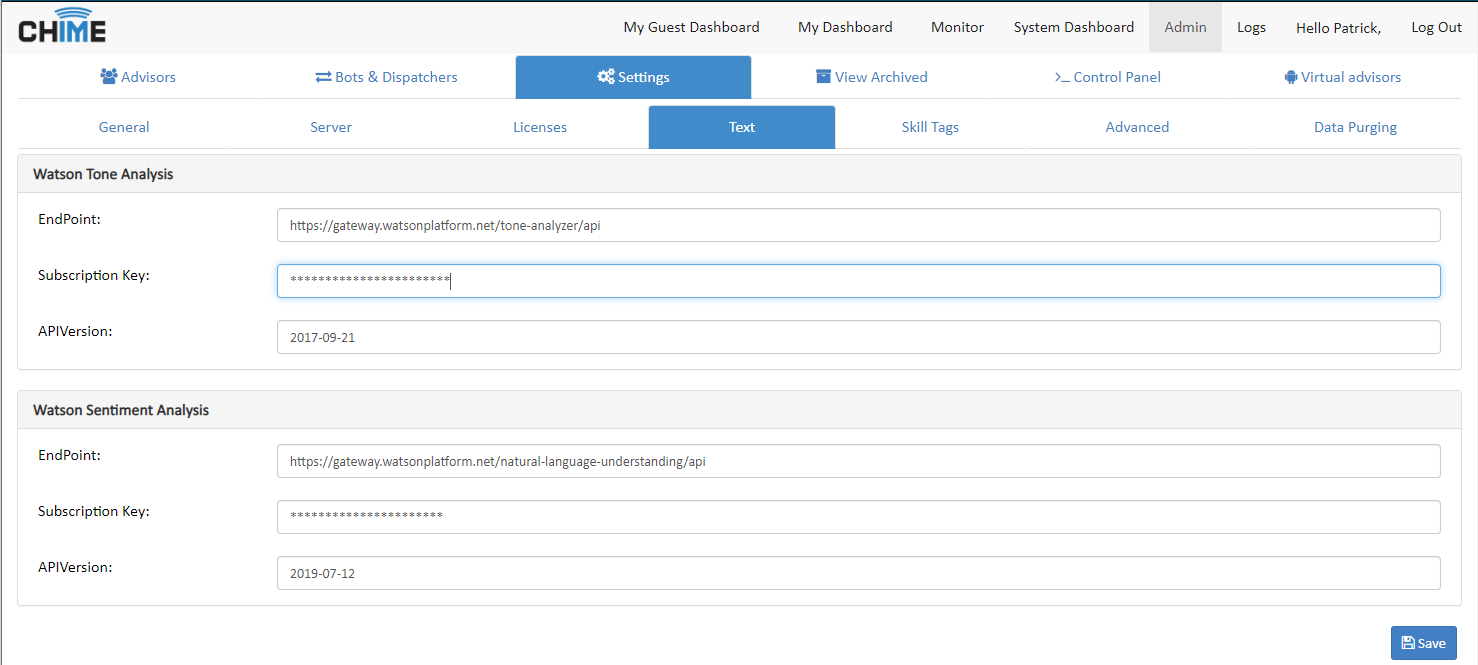The height and width of the screenshot is (665, 1478).
Task: Open the View Archived tab
Action: (871, 77)
